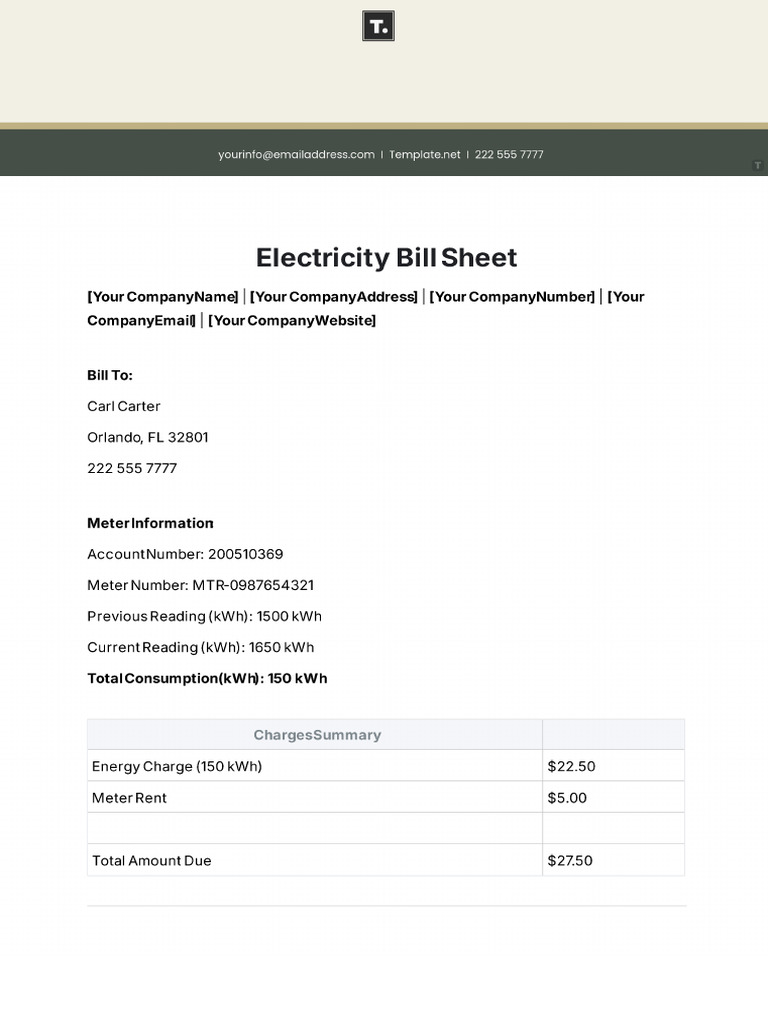The height and width of the screenshot is (1024, 768).
Task: Visit the Template.net link in the header
Action: click(x=425, y=155)
